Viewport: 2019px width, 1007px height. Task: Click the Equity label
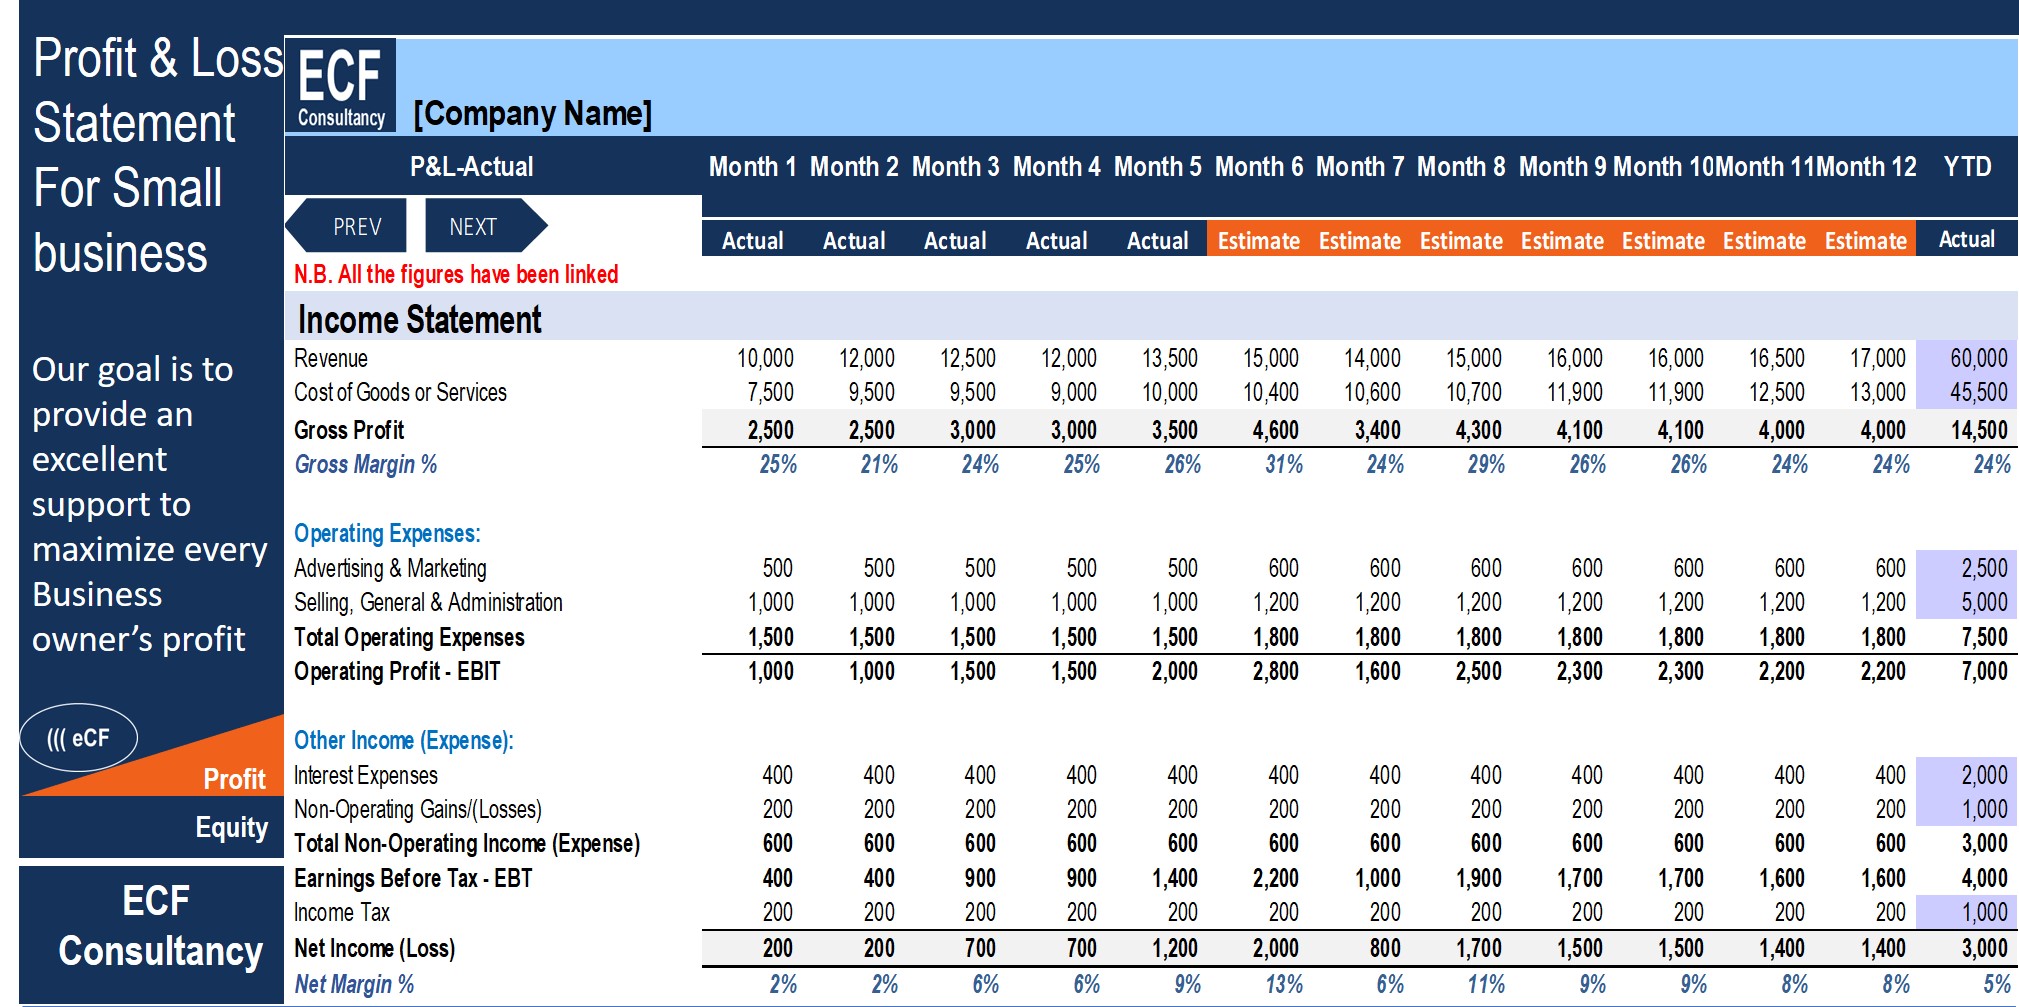[x=232, y=828]
